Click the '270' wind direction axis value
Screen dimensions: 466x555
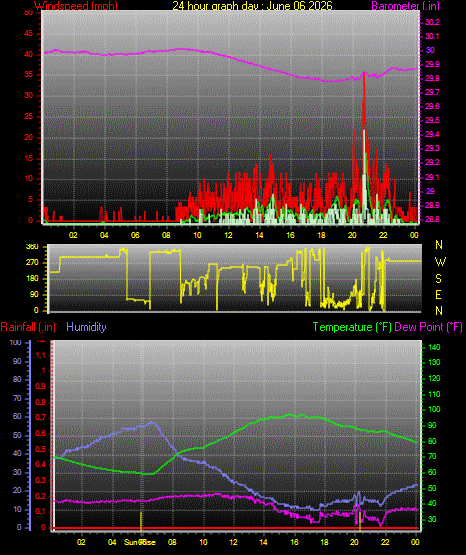pyautogui.click(x=32, y=263)
